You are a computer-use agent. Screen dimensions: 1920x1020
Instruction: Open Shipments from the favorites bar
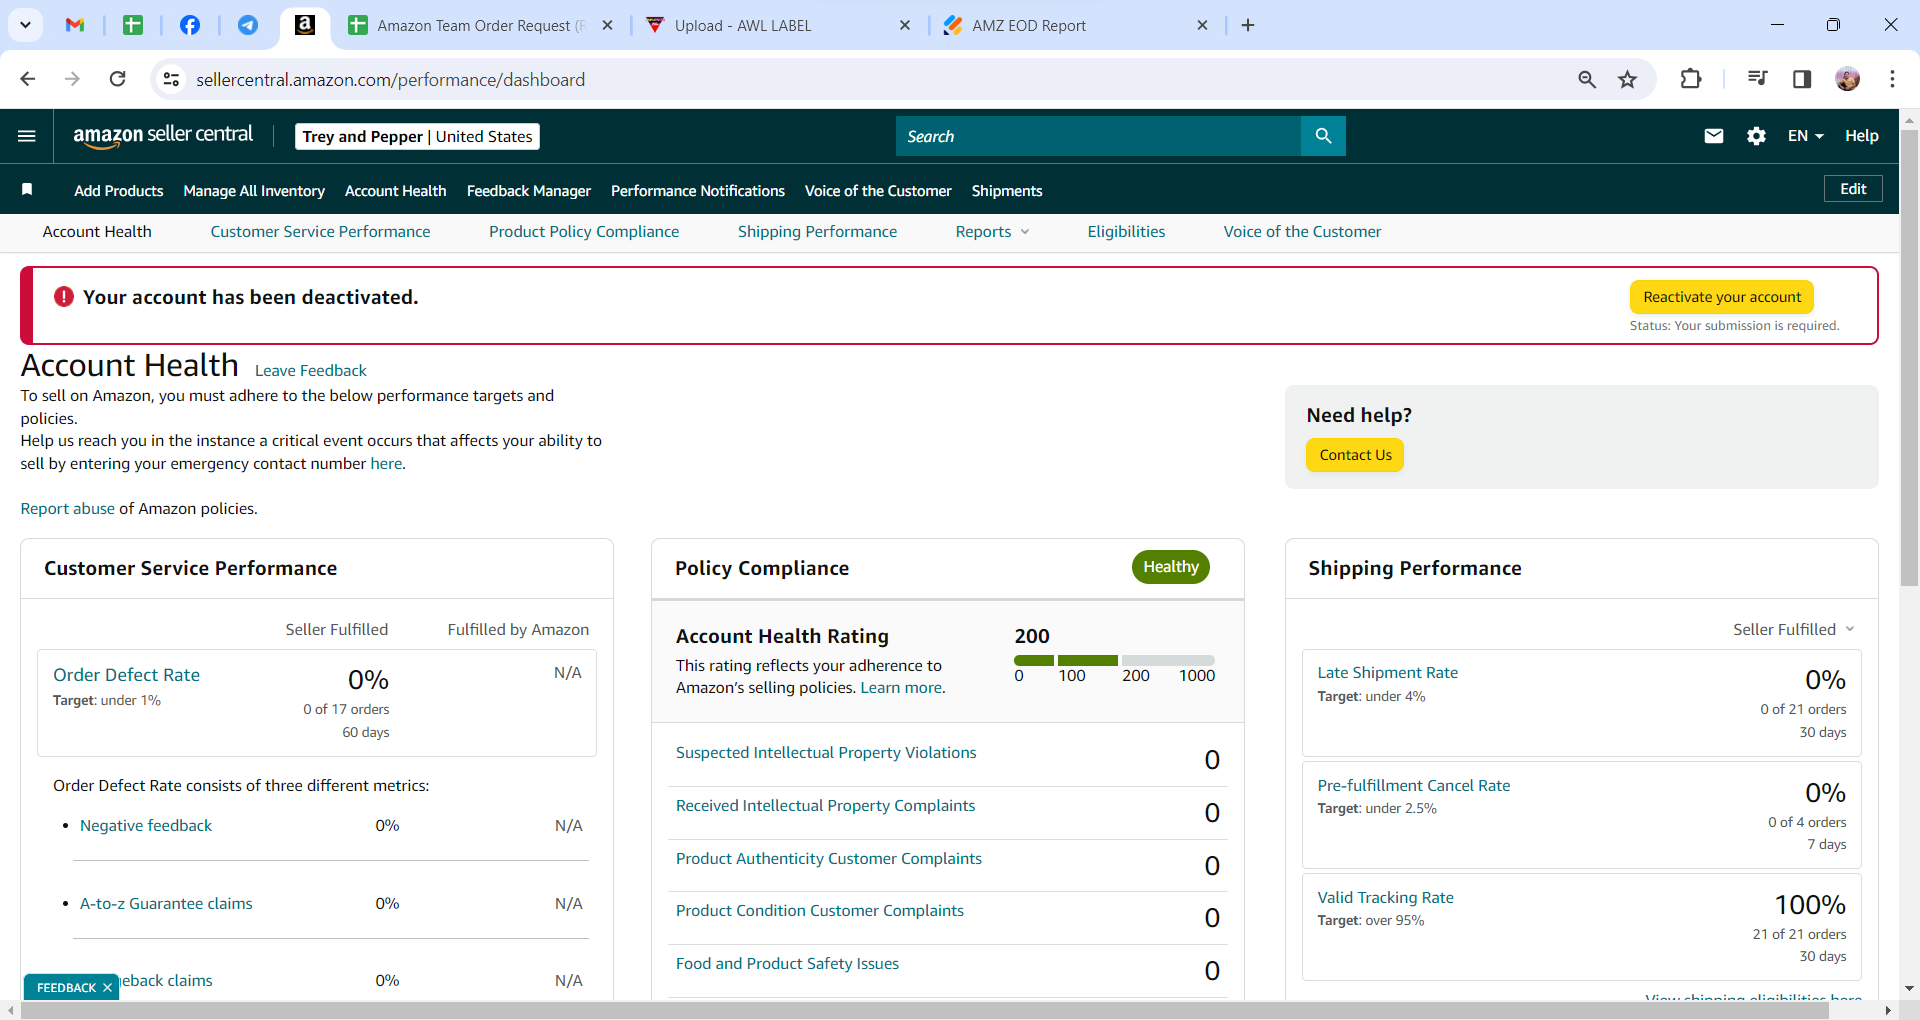1007,191
